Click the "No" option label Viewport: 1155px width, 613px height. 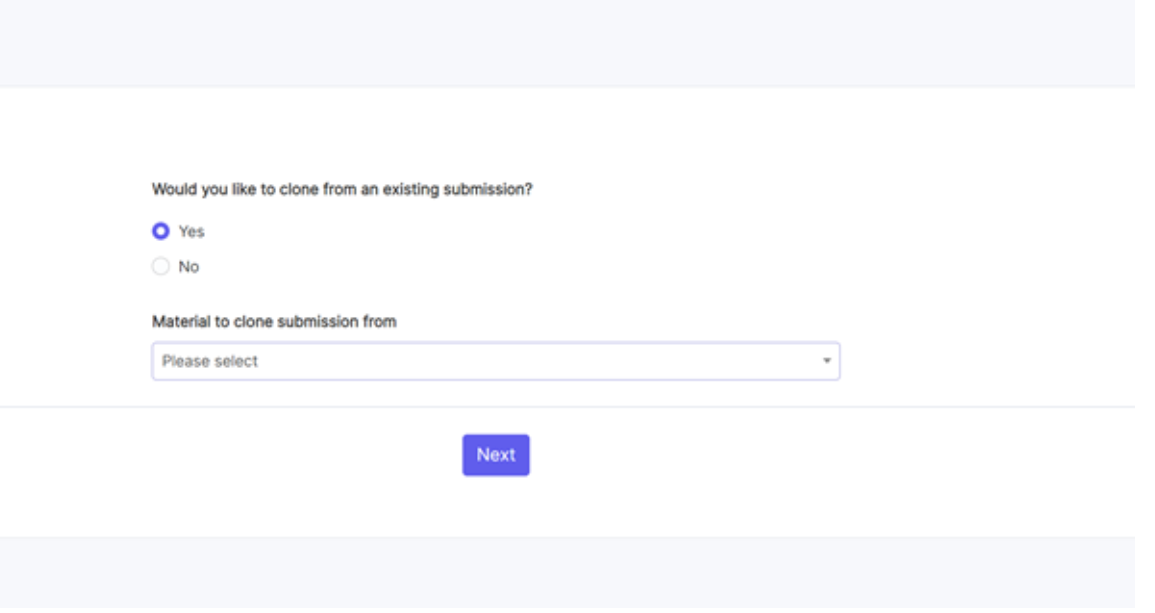pos(189,267)
